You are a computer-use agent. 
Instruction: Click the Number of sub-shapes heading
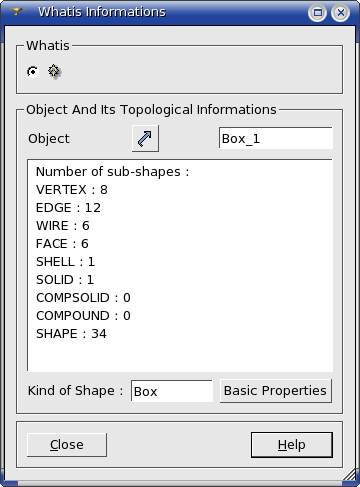pos(112,172)
